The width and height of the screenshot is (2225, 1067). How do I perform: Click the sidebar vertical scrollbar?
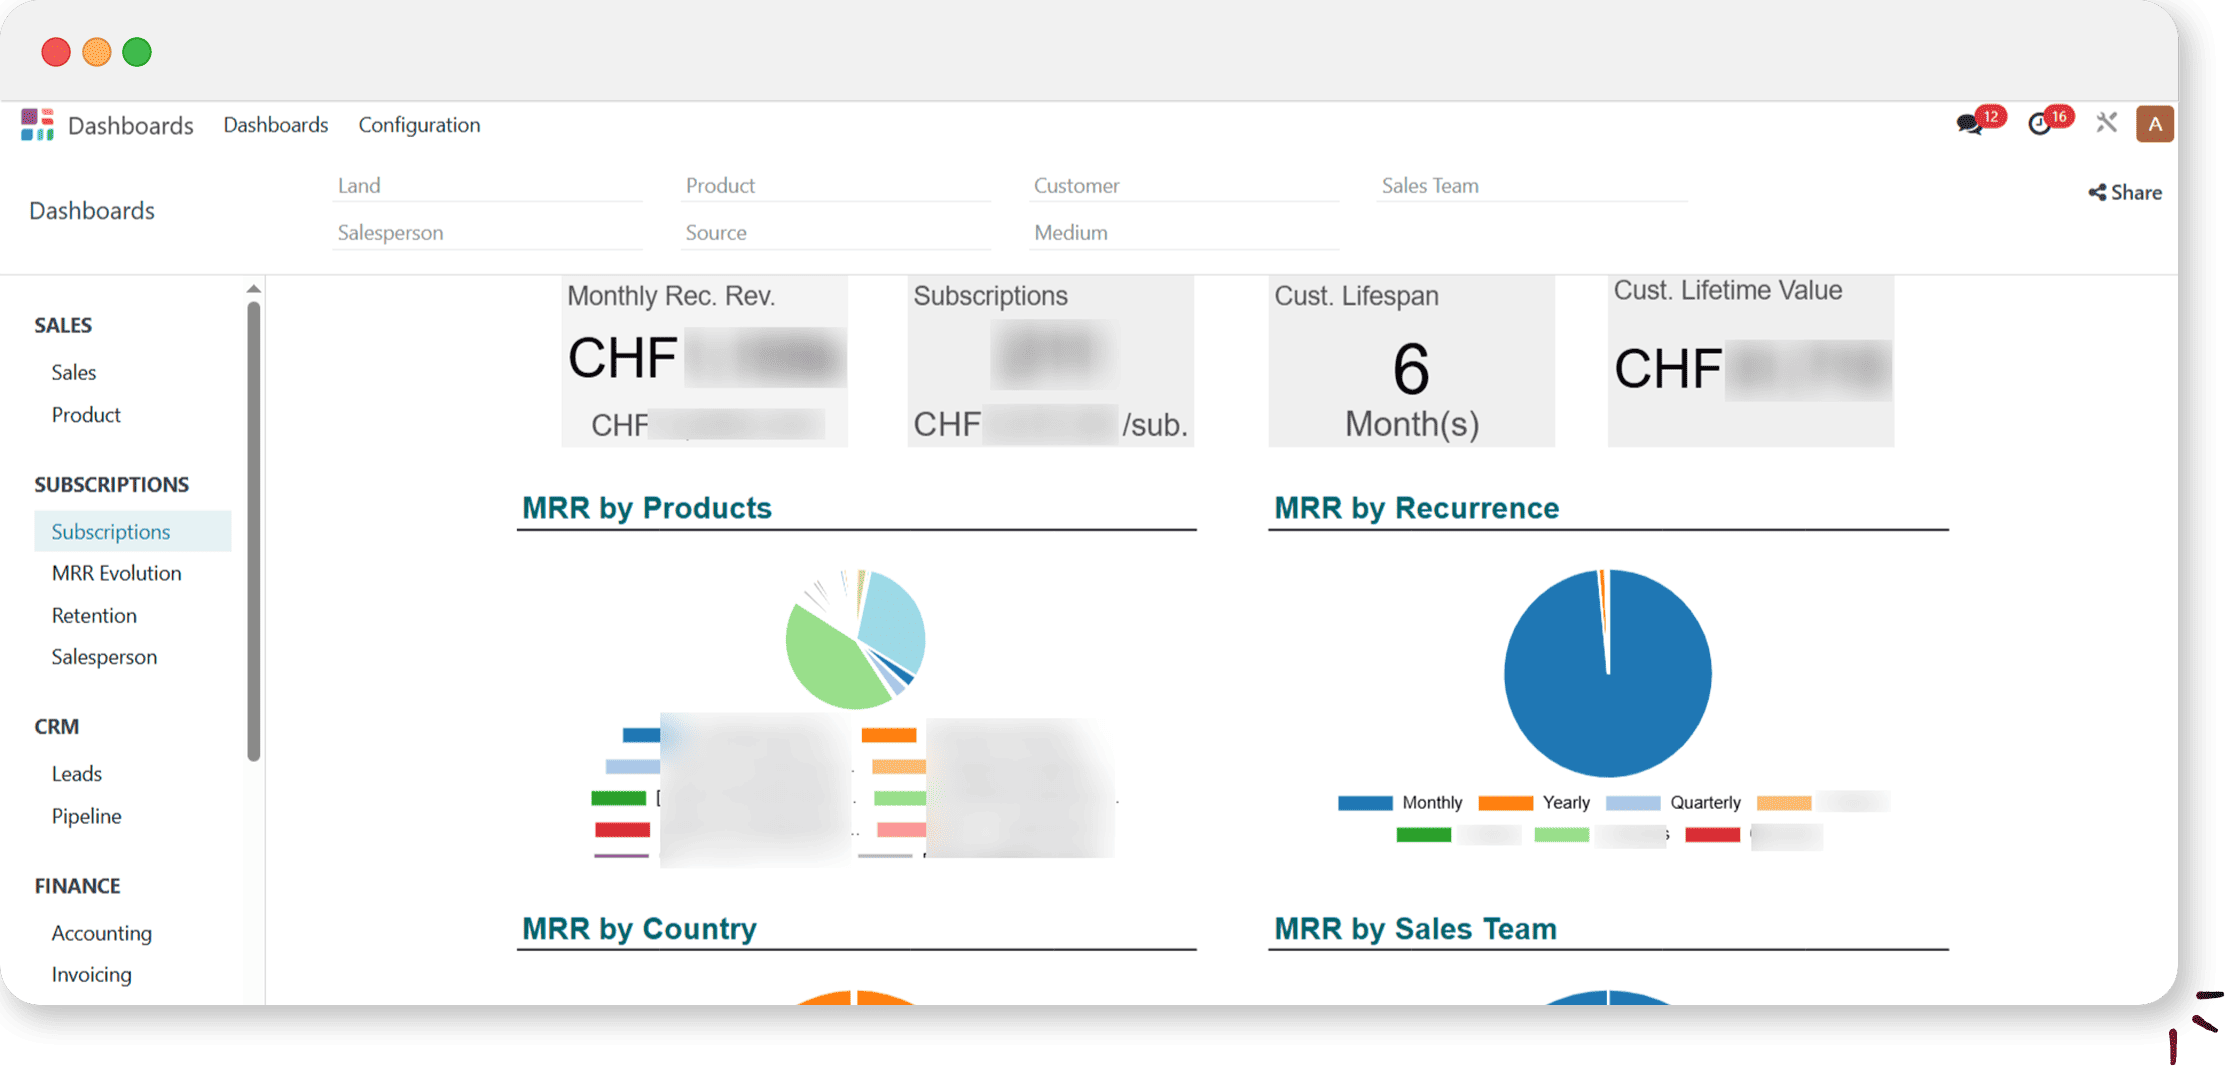[254, 530]
